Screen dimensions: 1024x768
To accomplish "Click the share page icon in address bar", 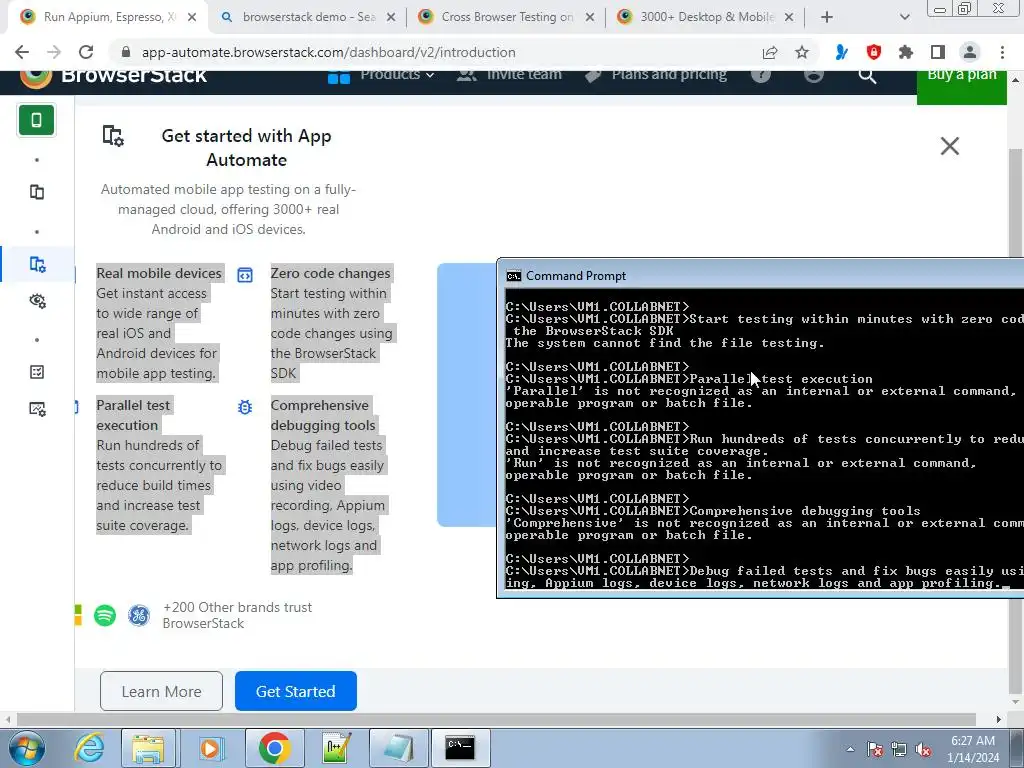I will tap(770, 52).
